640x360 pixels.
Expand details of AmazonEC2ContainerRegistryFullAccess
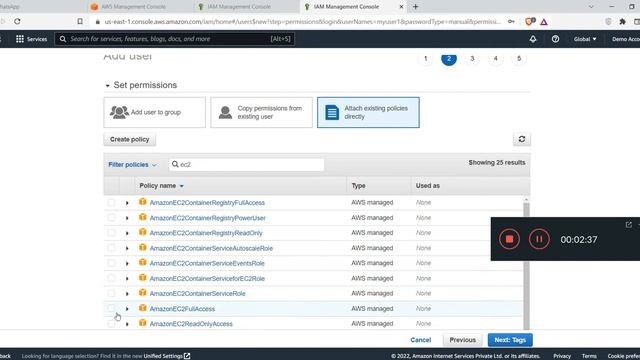coord(127,203)
